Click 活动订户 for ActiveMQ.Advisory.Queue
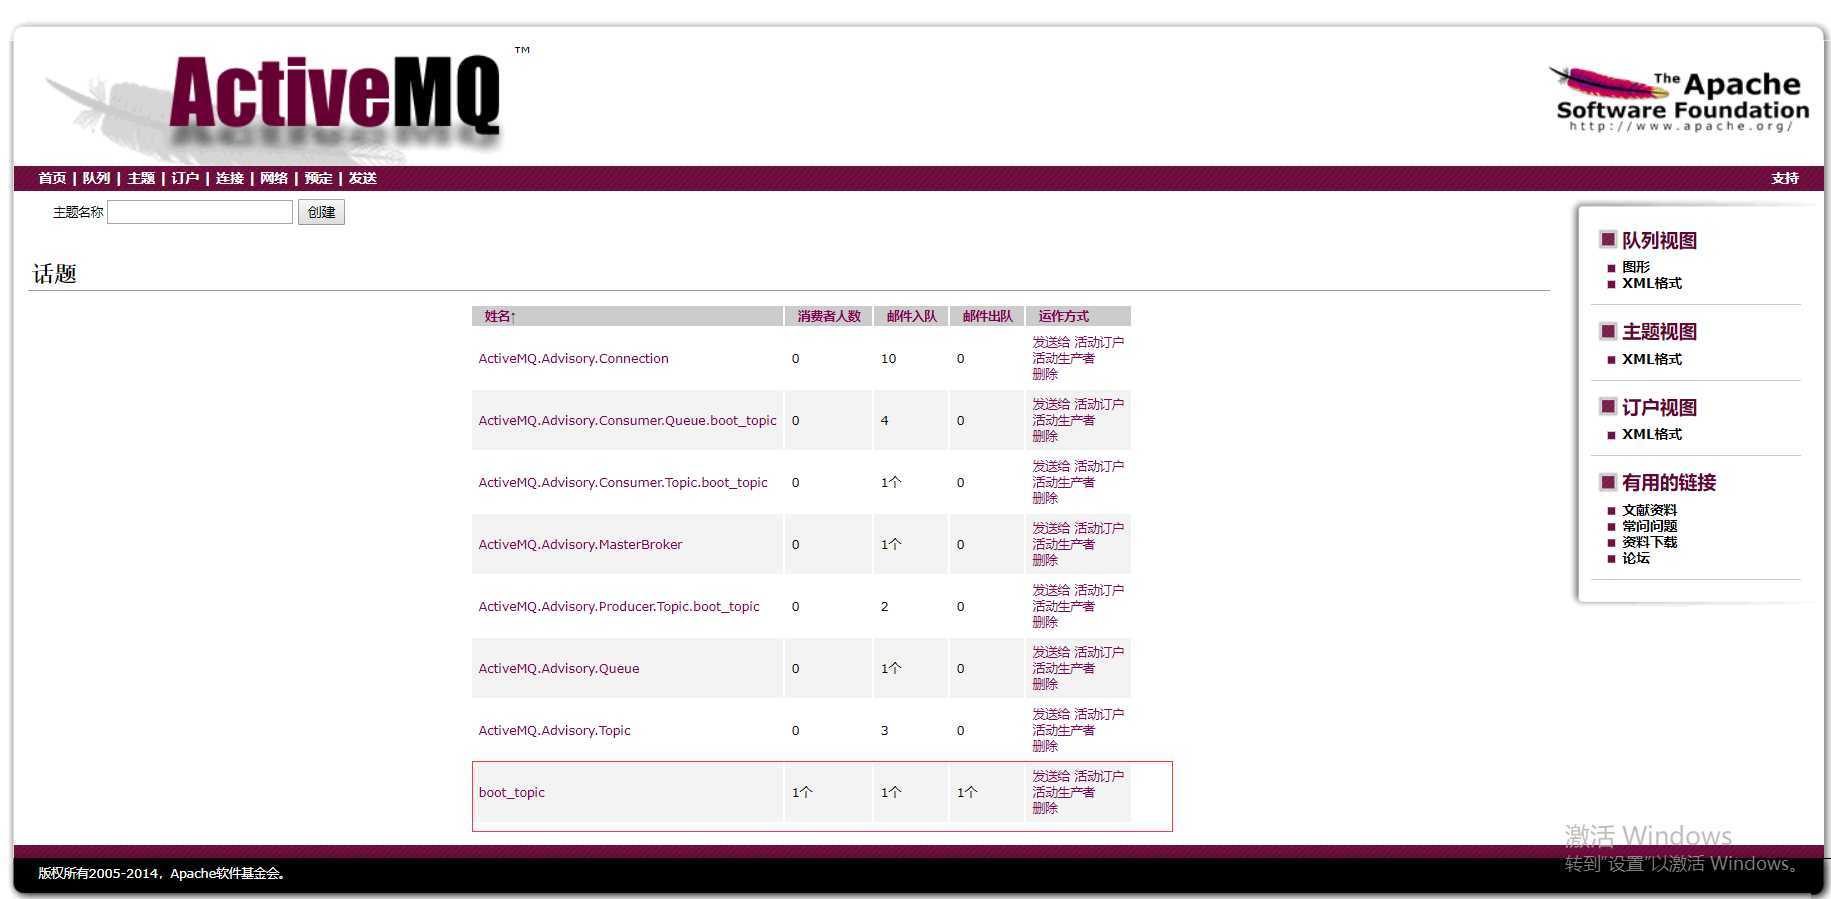 click(x=1099, y=652)
